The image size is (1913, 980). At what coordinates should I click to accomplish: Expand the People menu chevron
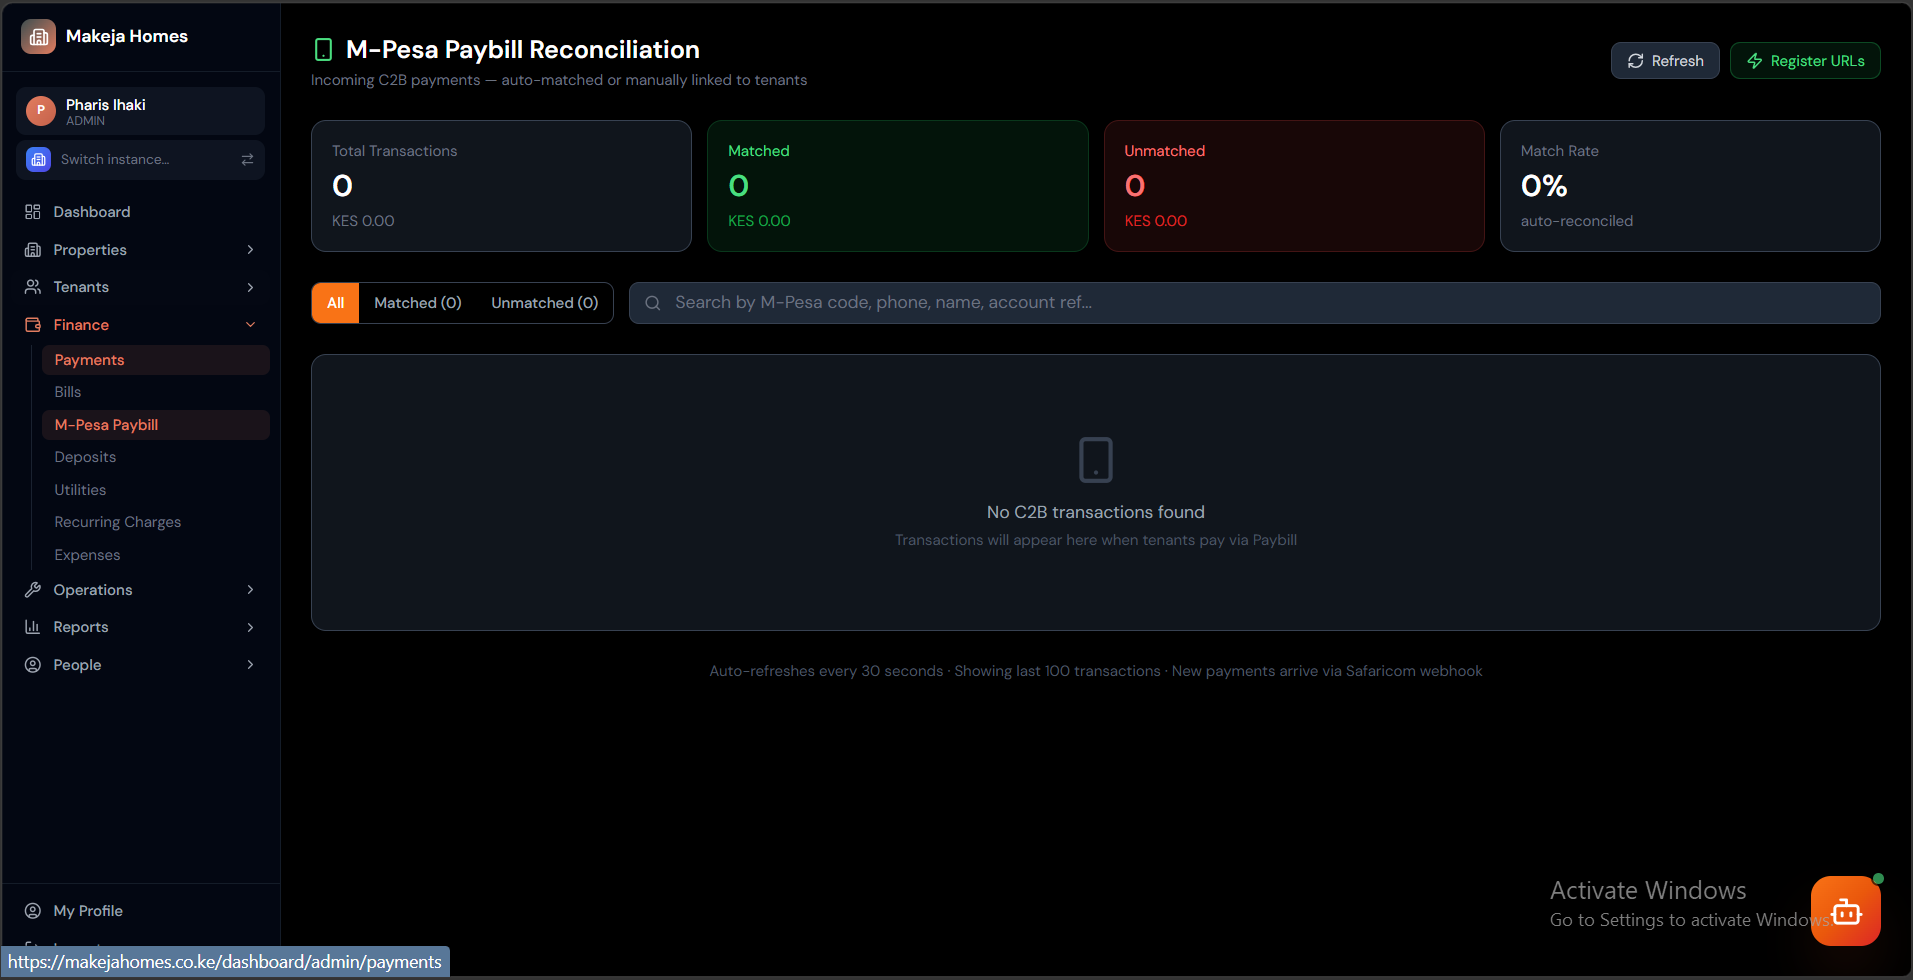click(x=250, y=665)
